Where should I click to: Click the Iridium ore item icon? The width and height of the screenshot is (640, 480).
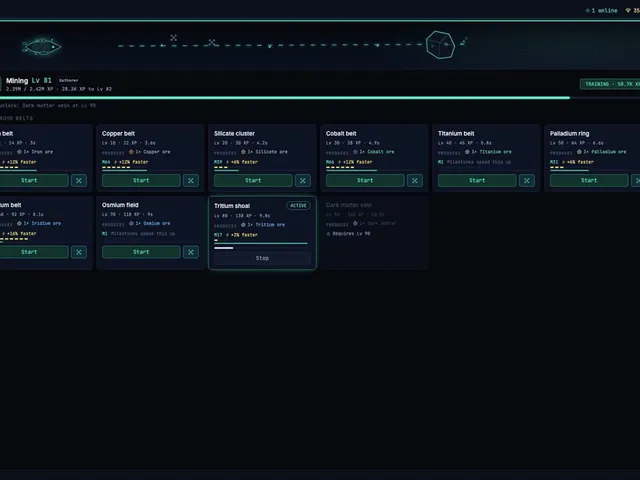tap(19, 223)
